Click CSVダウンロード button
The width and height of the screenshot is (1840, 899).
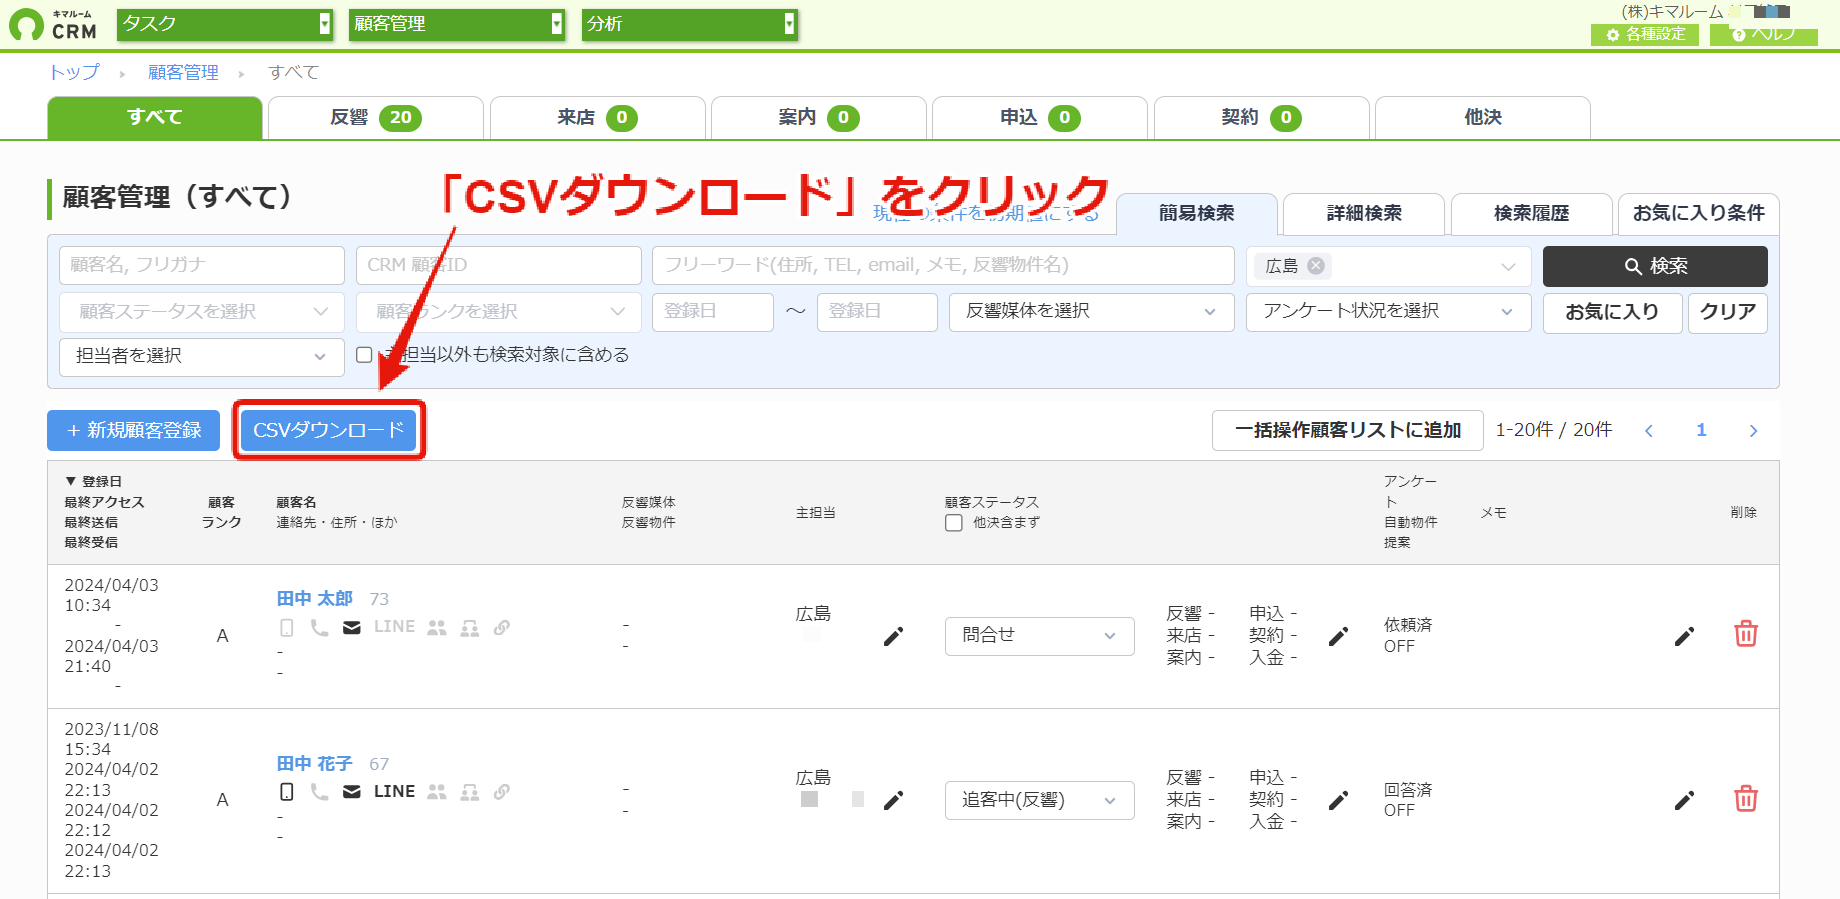tap(329, 431)
